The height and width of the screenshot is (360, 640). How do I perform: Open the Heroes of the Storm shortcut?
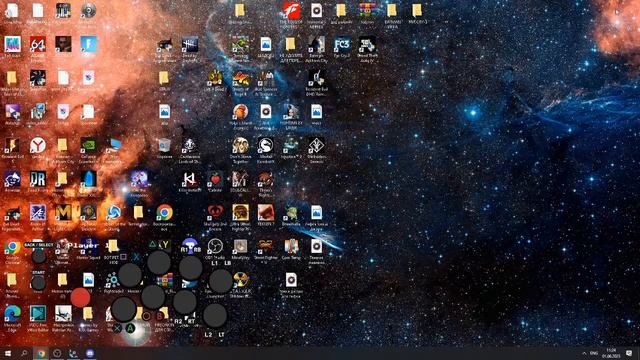click(114, 213)
